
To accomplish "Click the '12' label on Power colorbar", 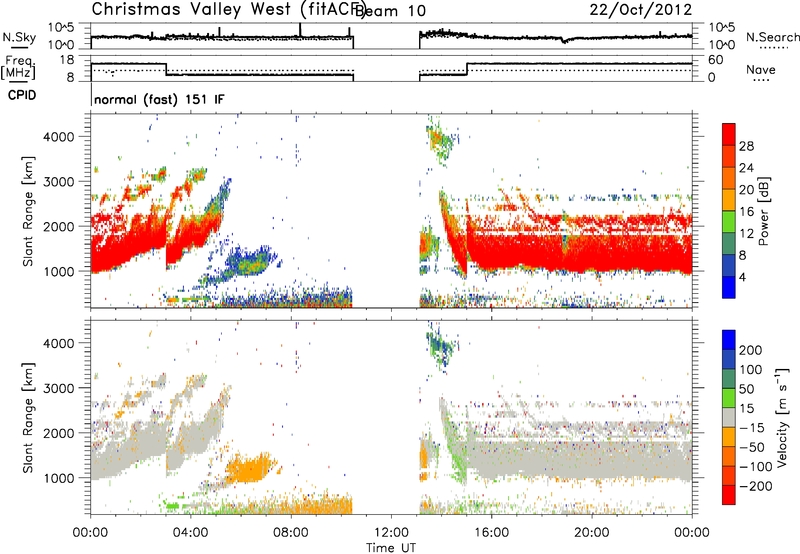I will pos(746,234).
